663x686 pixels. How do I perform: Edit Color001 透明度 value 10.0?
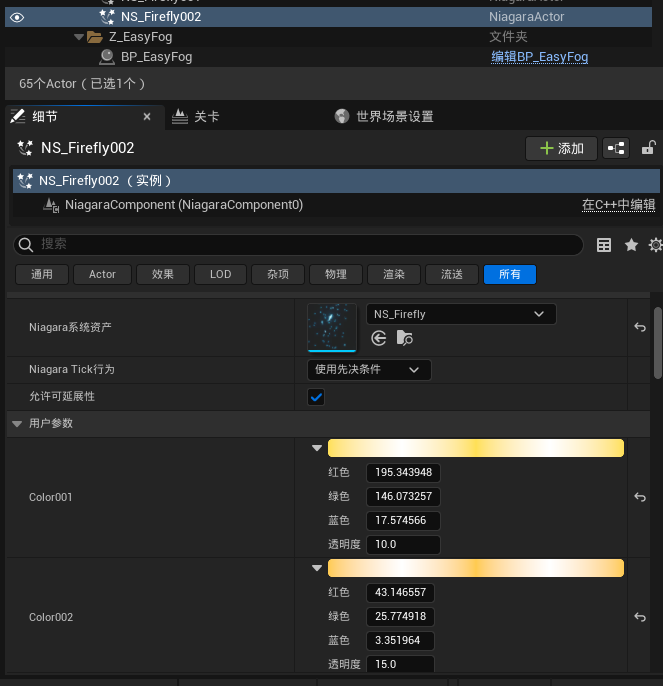click(403, 545)
